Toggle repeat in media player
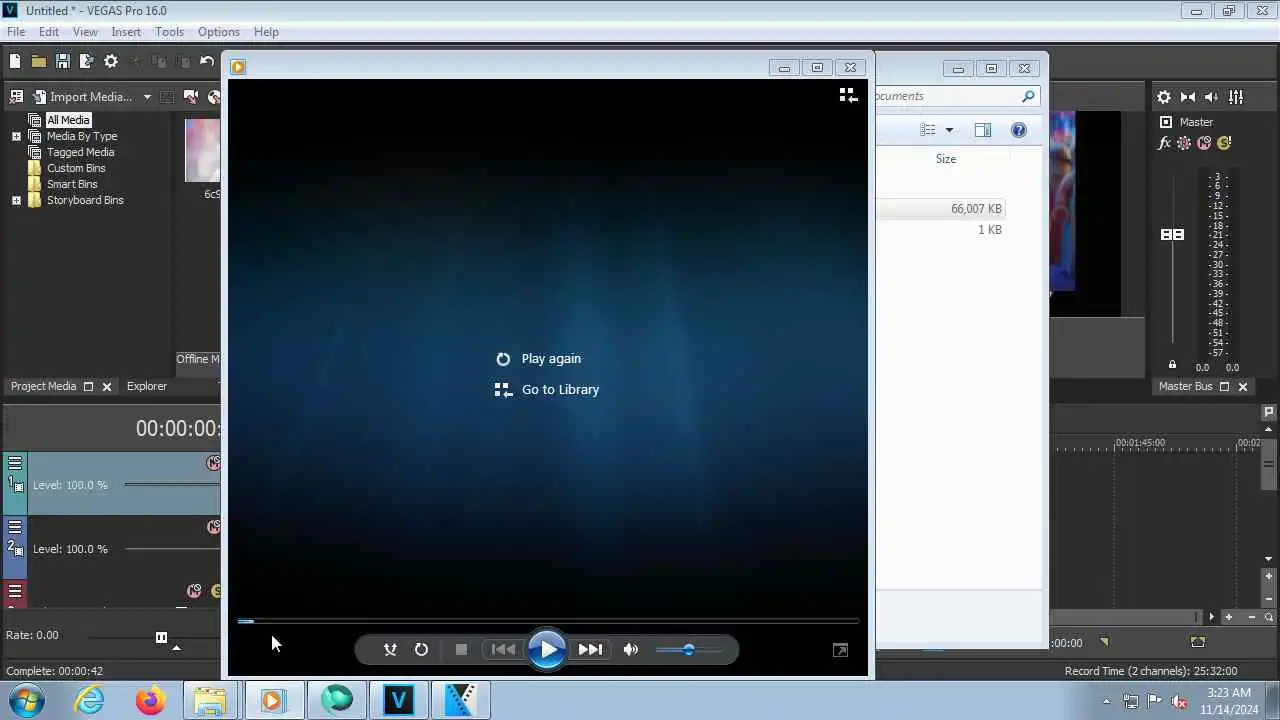Image resolution: width=1280 pixels, height=720 pixels. 421,649
